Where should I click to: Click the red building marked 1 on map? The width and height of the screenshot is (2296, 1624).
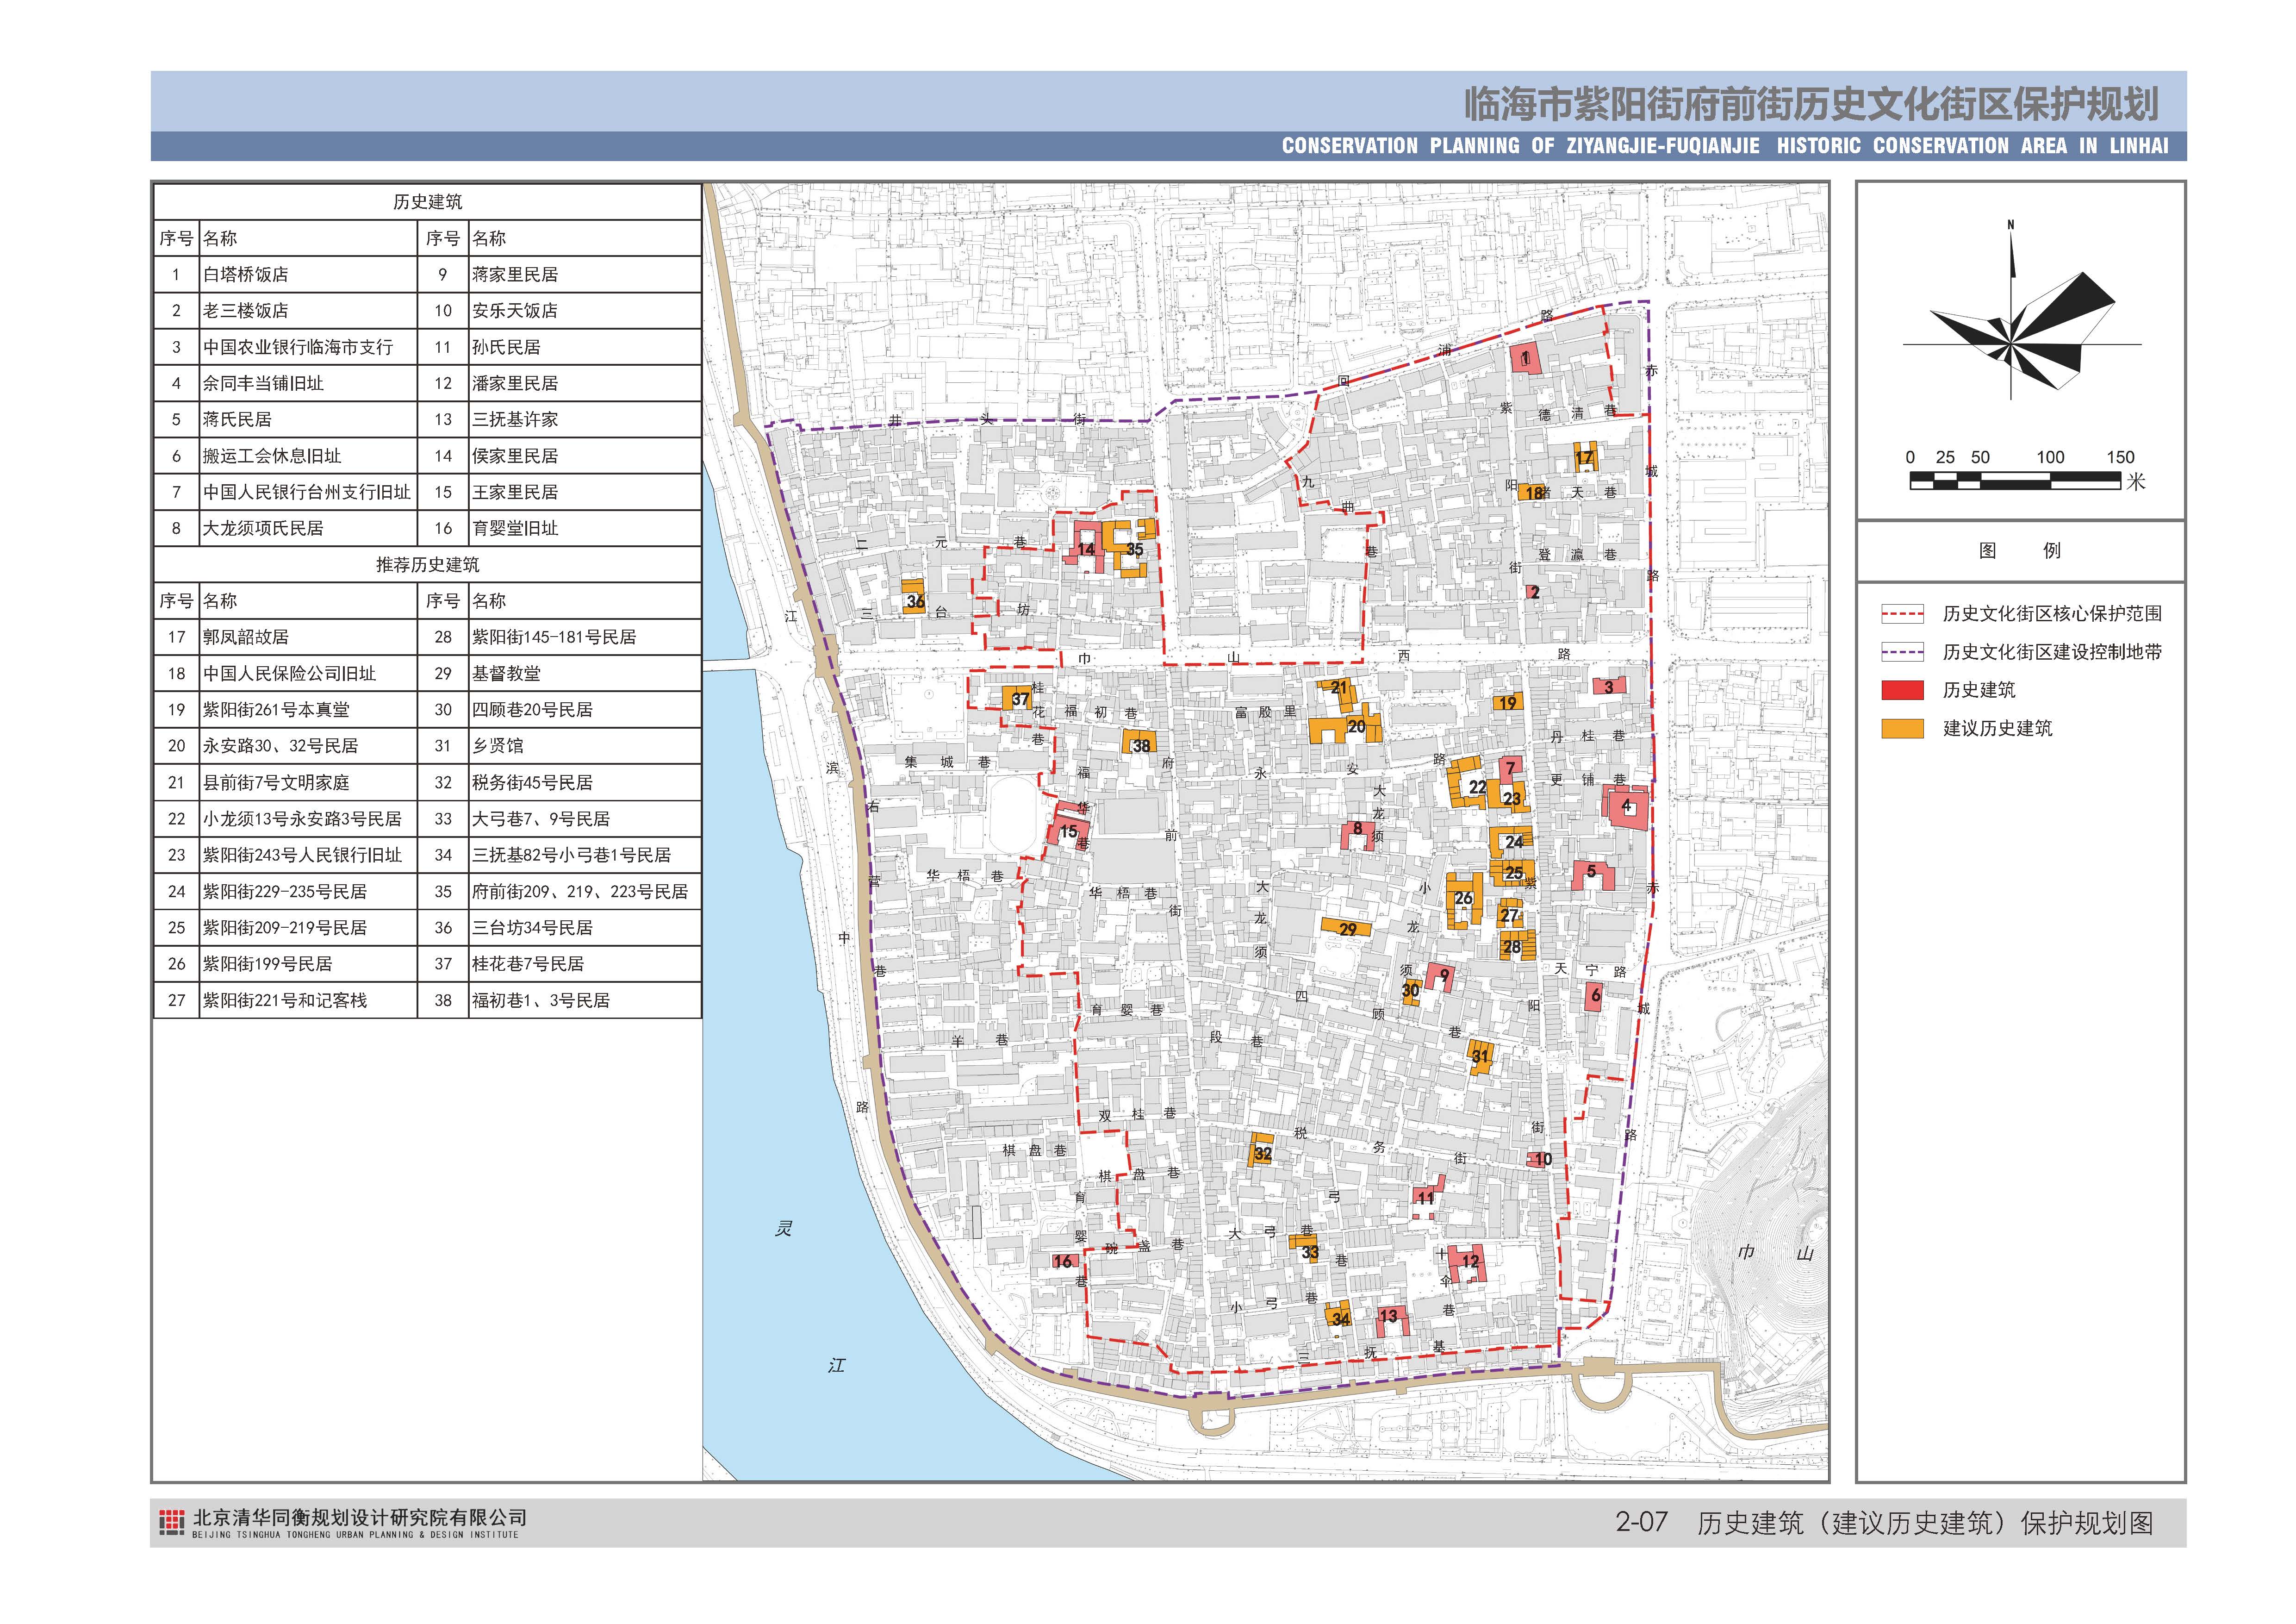tap(1525, 358)
